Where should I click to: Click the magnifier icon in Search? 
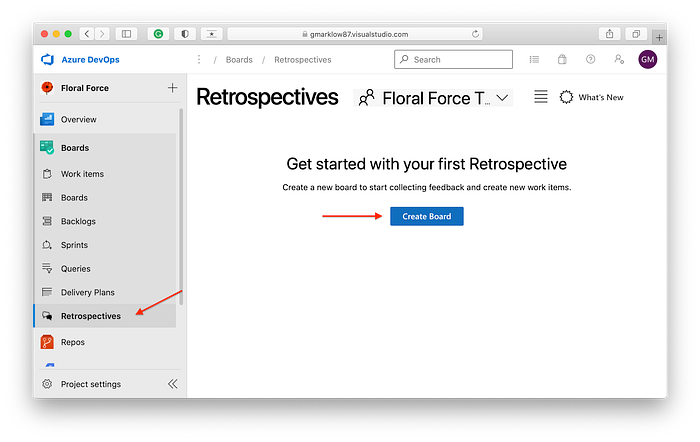(404, 59)
